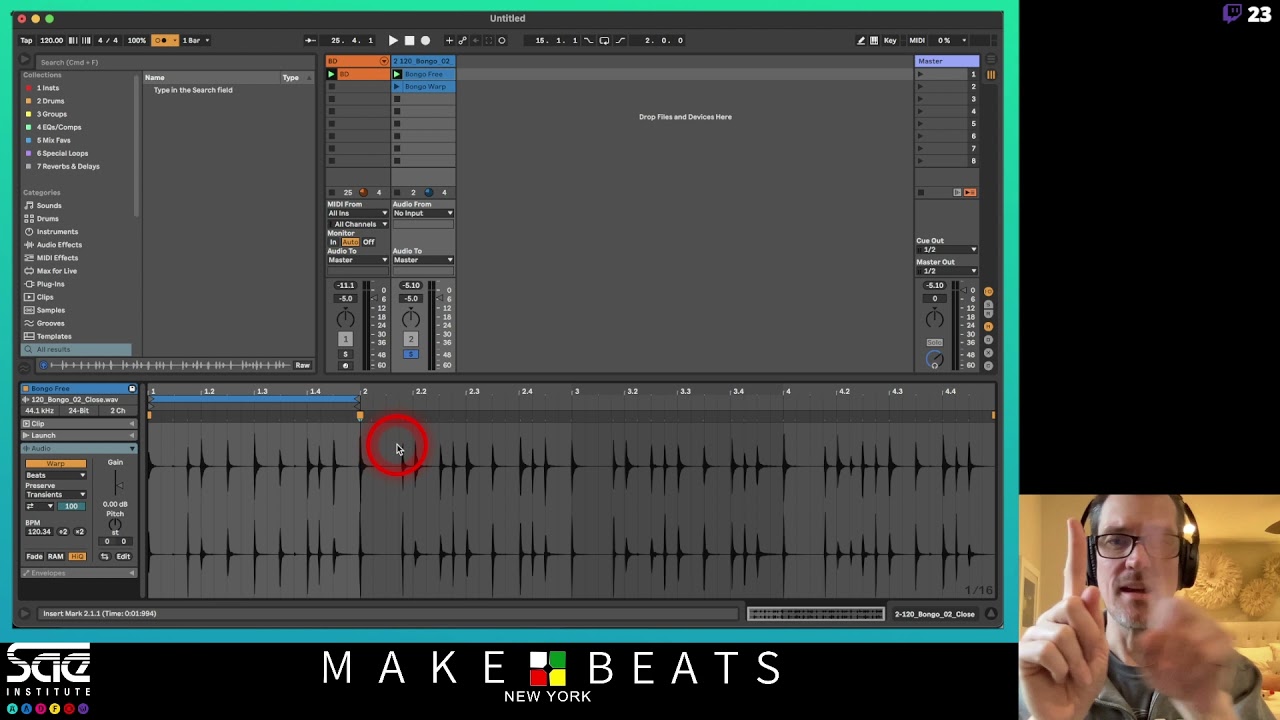Click the Raw button in preview
The width and height of the screenshot is (1280, 720).
click(302, 365)
